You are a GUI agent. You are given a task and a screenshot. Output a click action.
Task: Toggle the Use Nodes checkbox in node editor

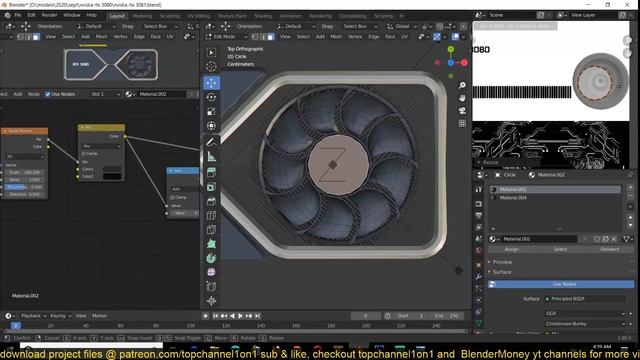click(48, 94)
